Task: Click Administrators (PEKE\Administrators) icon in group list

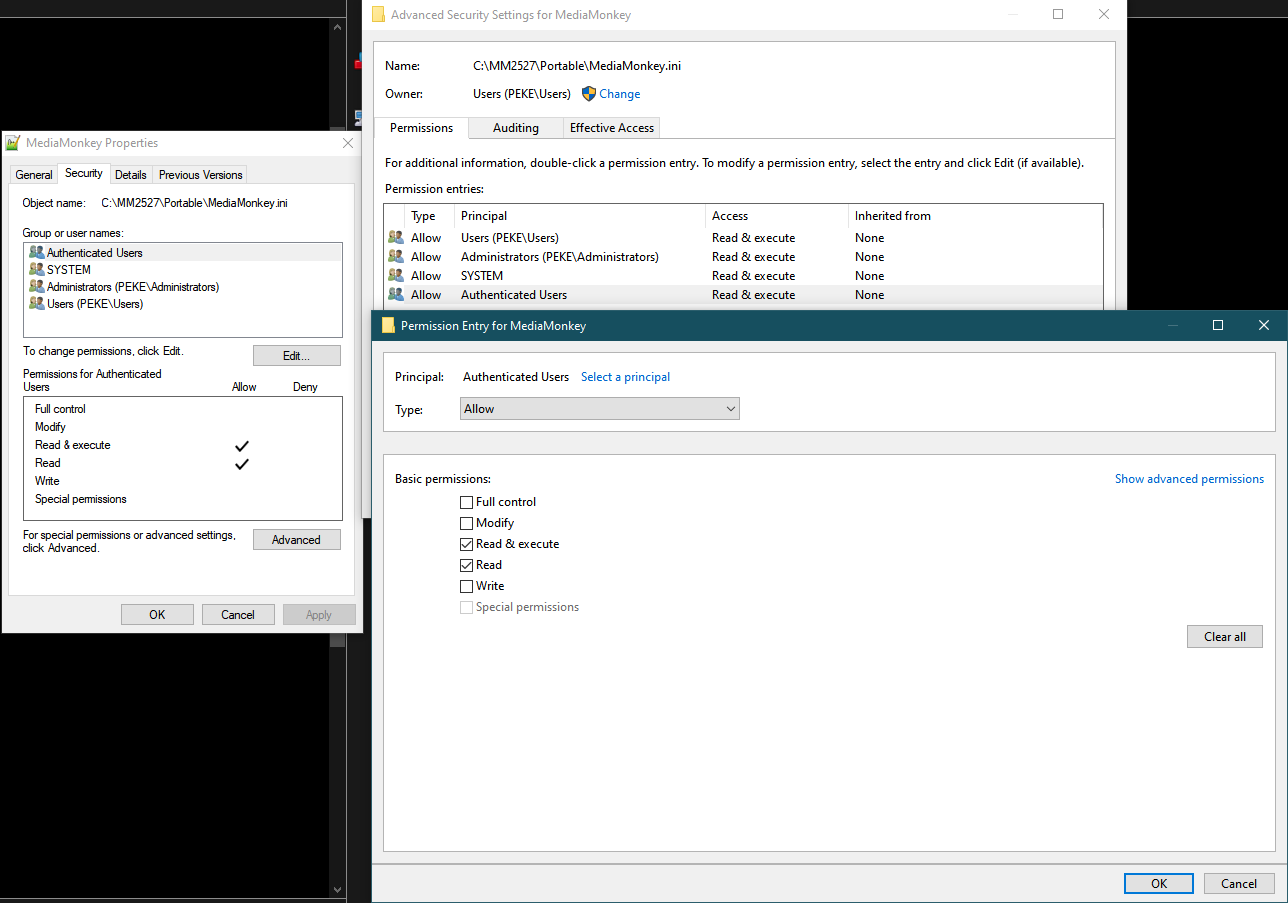Action: point(37,287)
